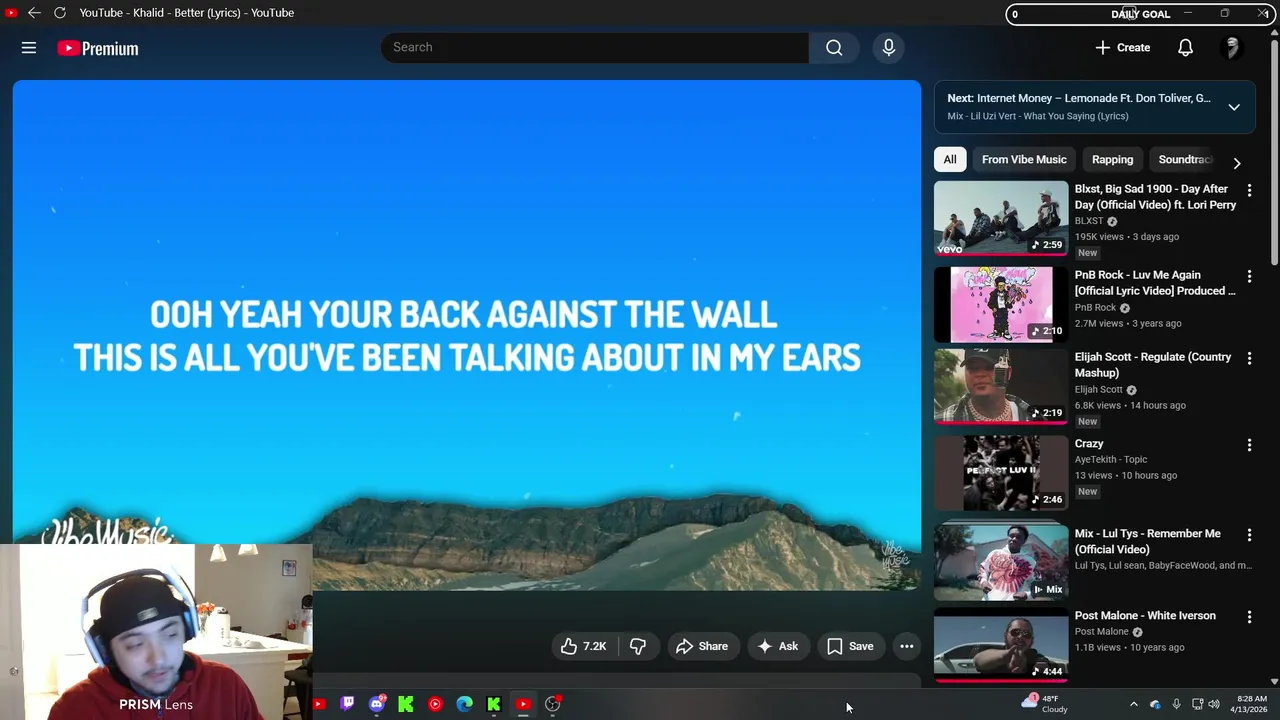Image resolution: width=1280 pixels, height=720 pixels.
Task: Select the Rapping filter chip
Action: coord(1112,160)
